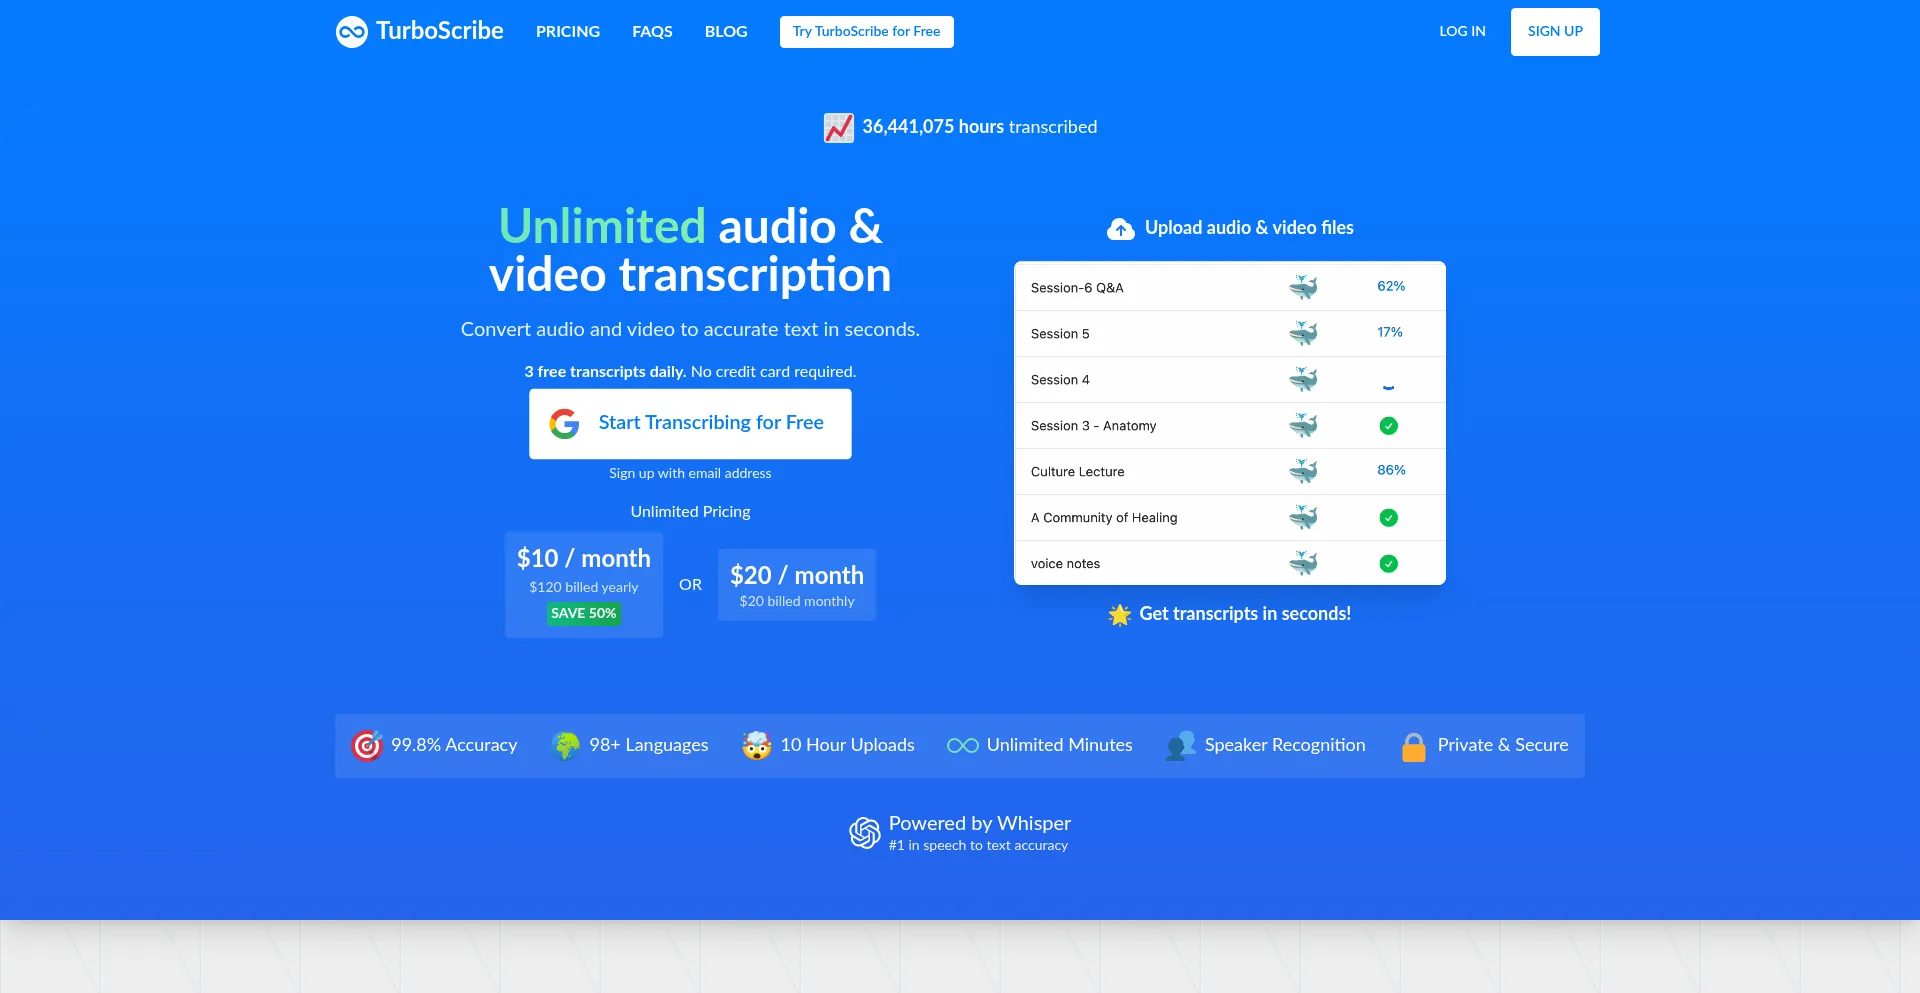Viewport: 1920px width, 993px height.
Task: Click the TurboScribe infinity logo icon
Action: (352, 32)
